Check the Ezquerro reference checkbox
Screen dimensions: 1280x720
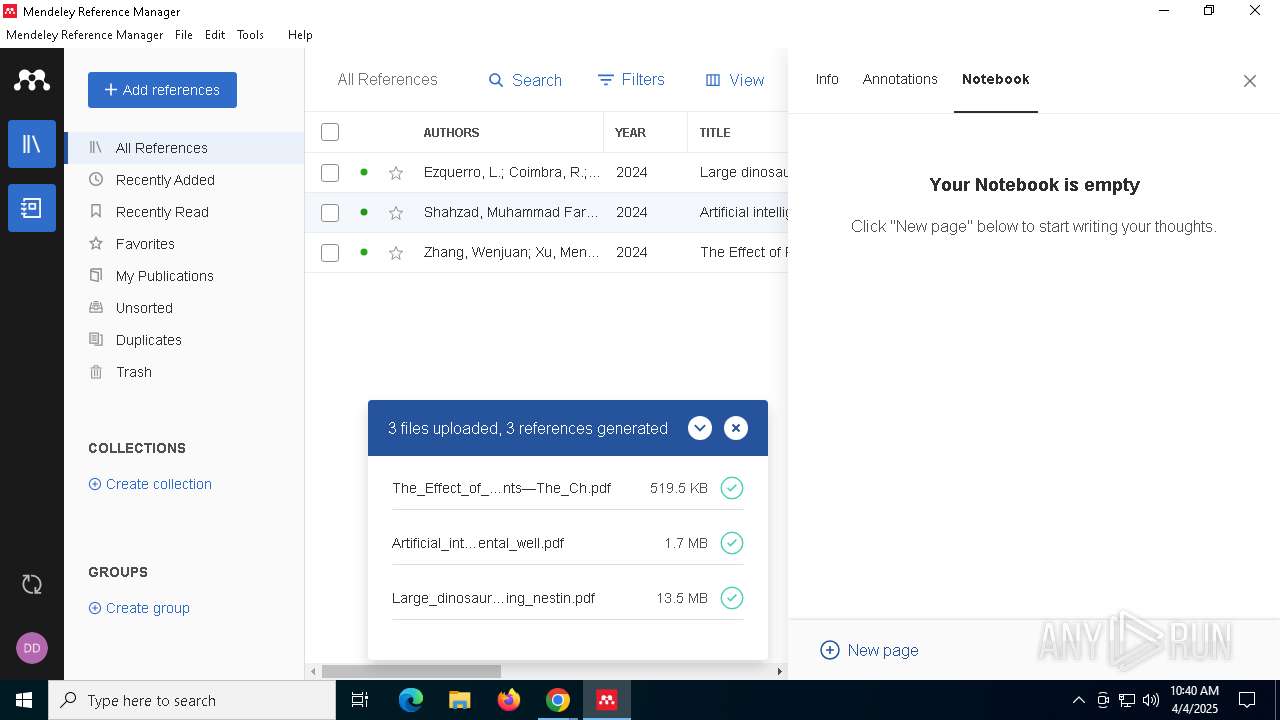330,172
